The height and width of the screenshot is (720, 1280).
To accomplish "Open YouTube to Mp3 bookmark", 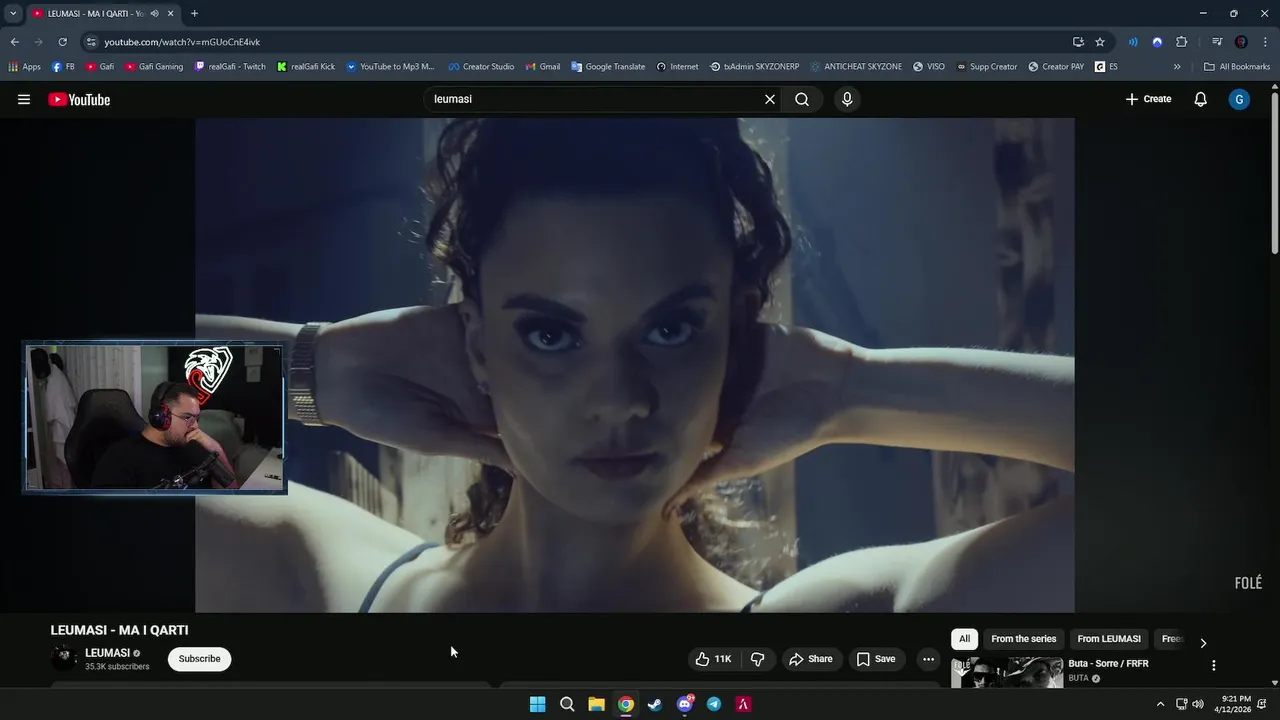I will click(x=391, y=67).
